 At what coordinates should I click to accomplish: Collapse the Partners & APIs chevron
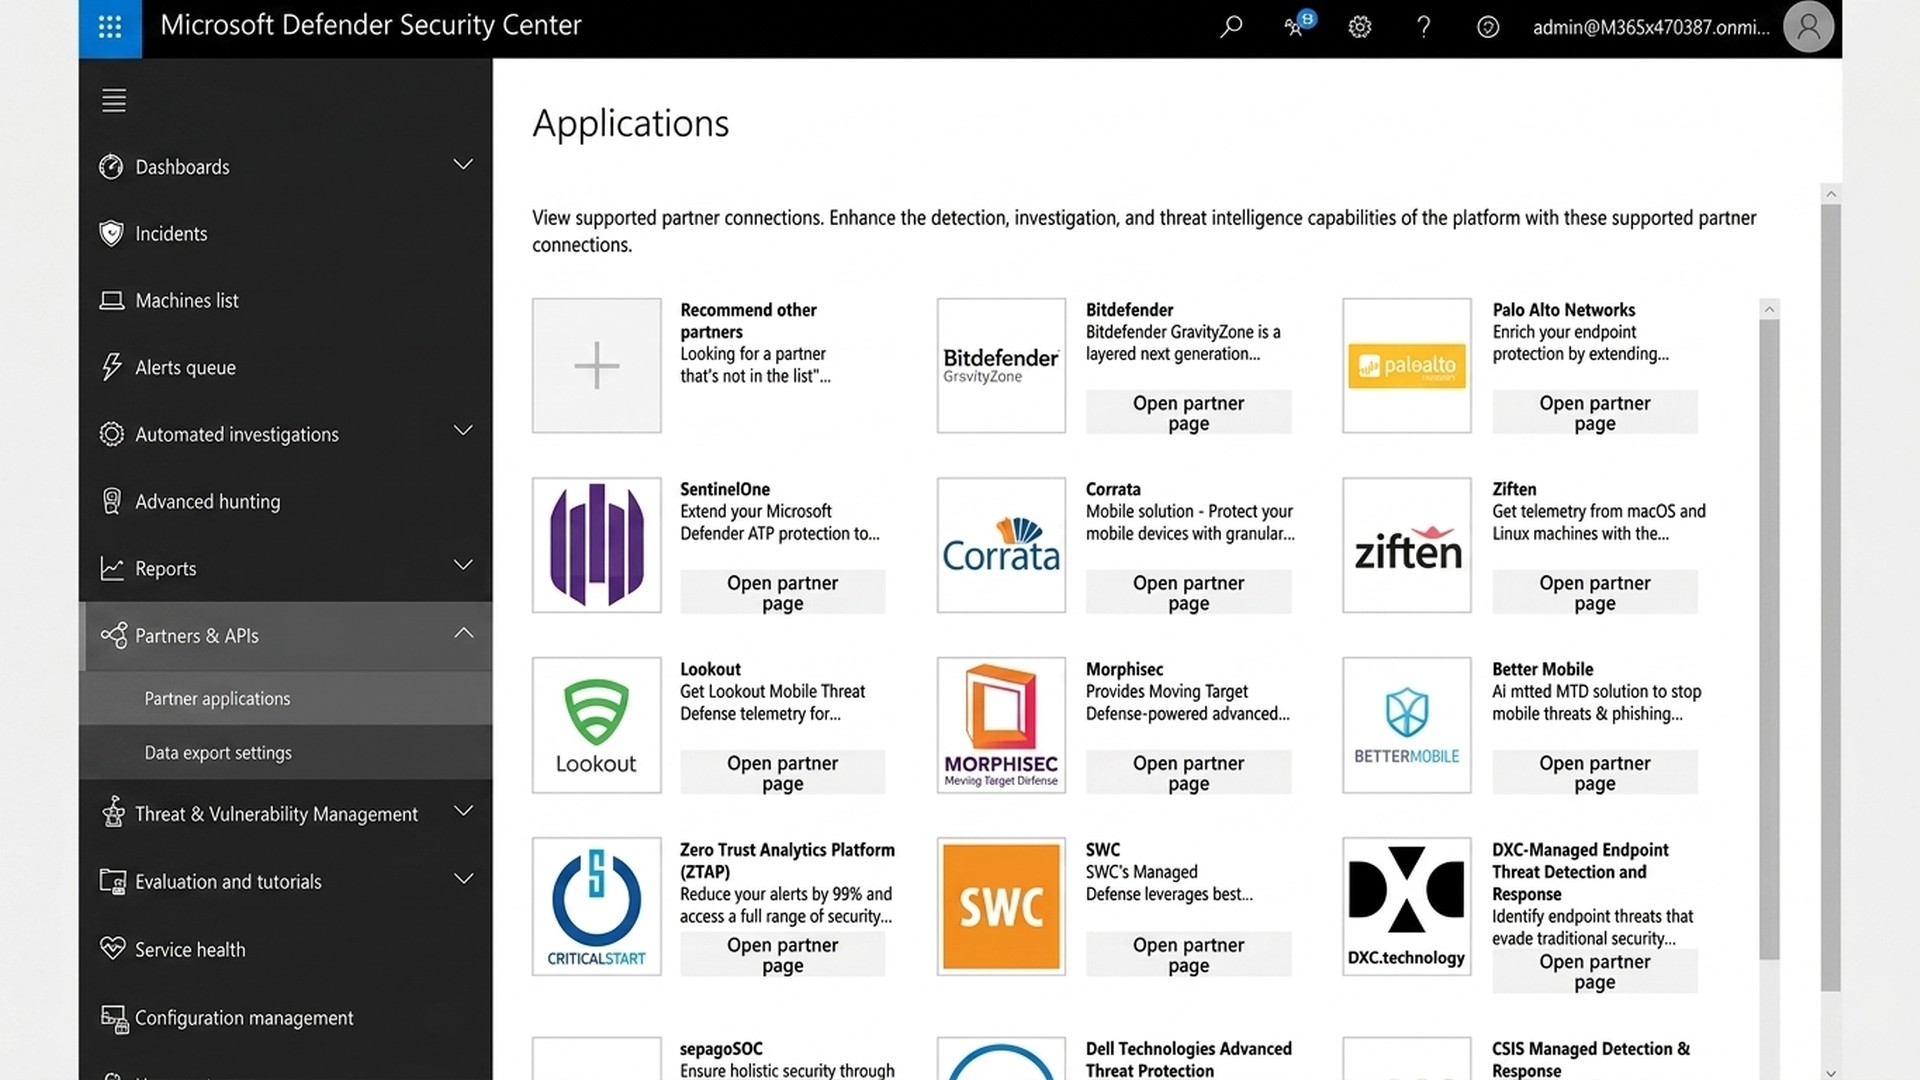463,632
